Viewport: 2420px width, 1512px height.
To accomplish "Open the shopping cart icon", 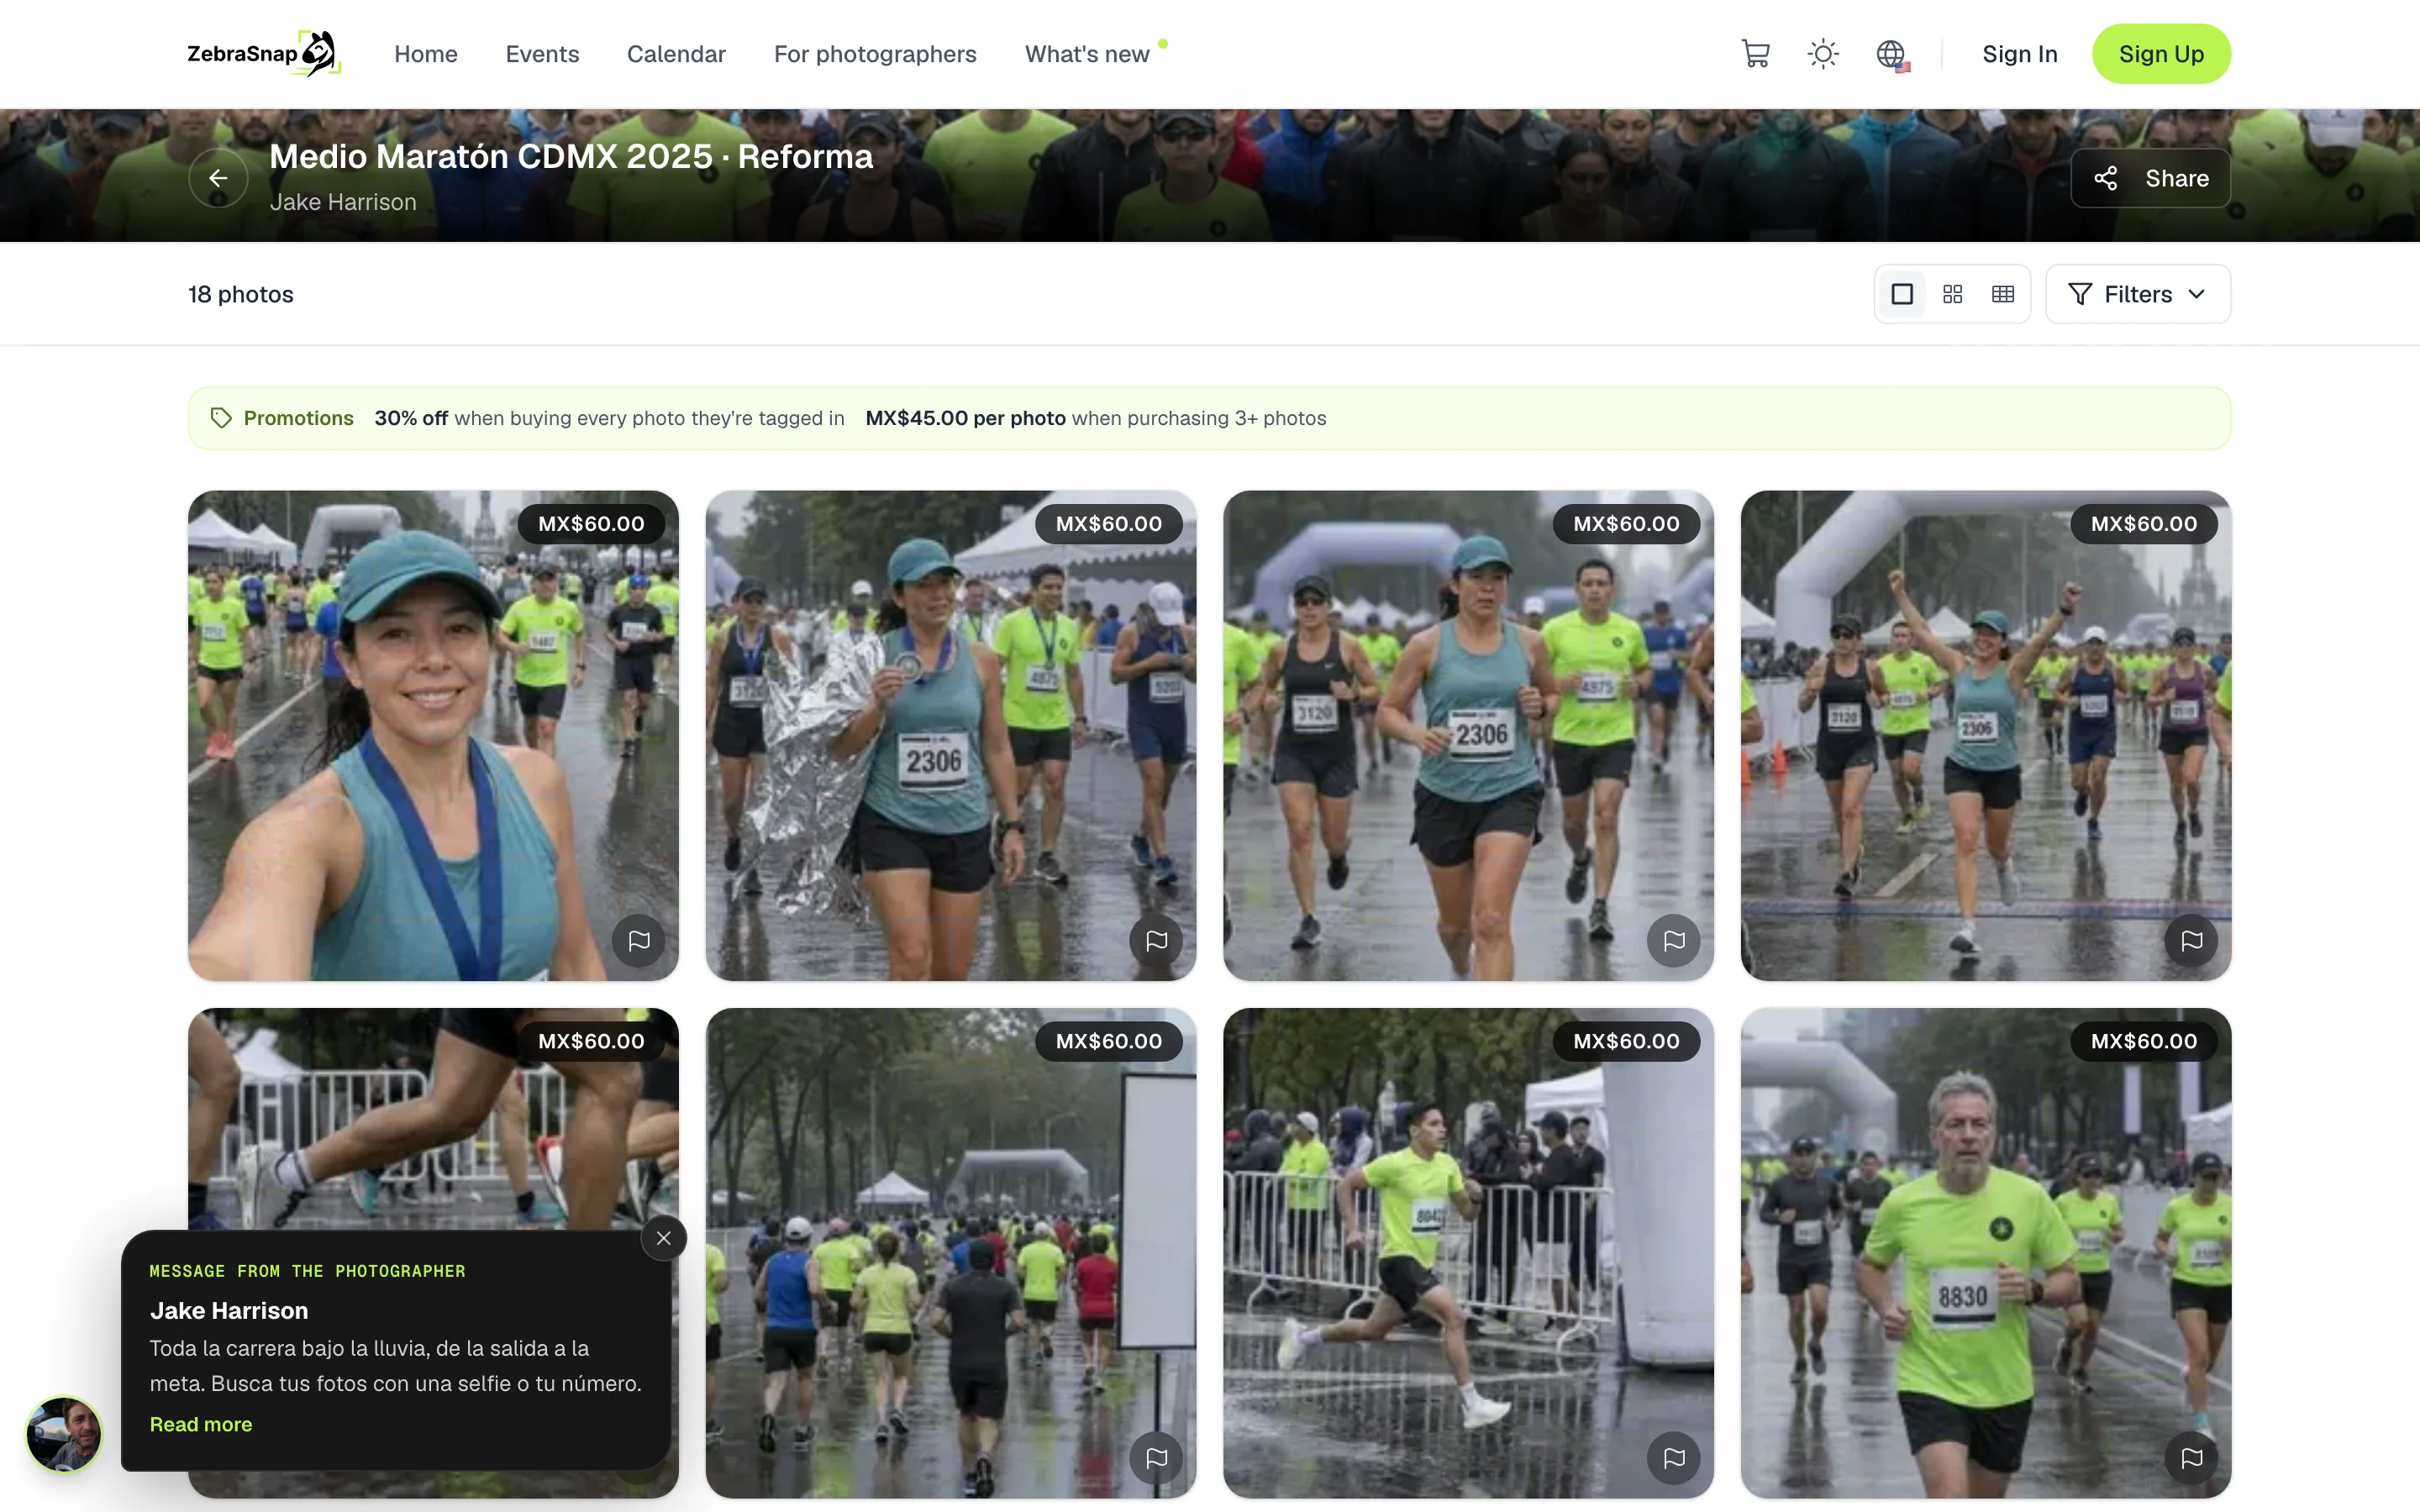I will 1755,54.
